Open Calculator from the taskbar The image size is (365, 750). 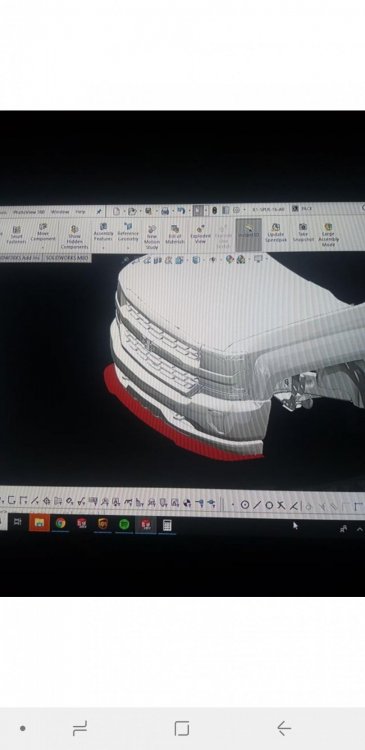click(167, 525)
